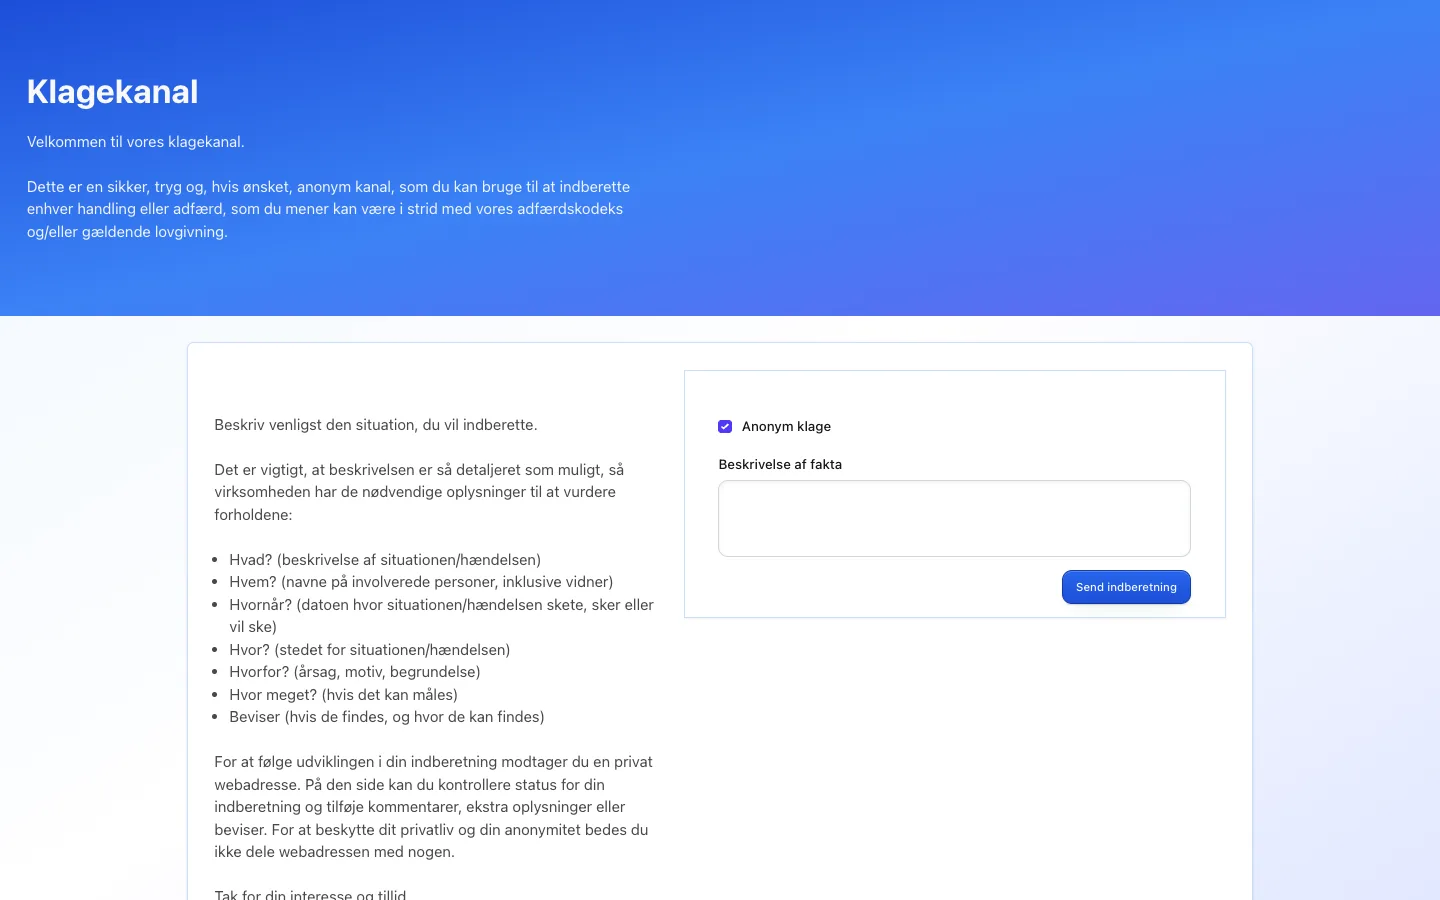Click the 'Hvor? (stedet for...)' bullet item
This screenshot has width=1440, height=900.
click(370, 650)
